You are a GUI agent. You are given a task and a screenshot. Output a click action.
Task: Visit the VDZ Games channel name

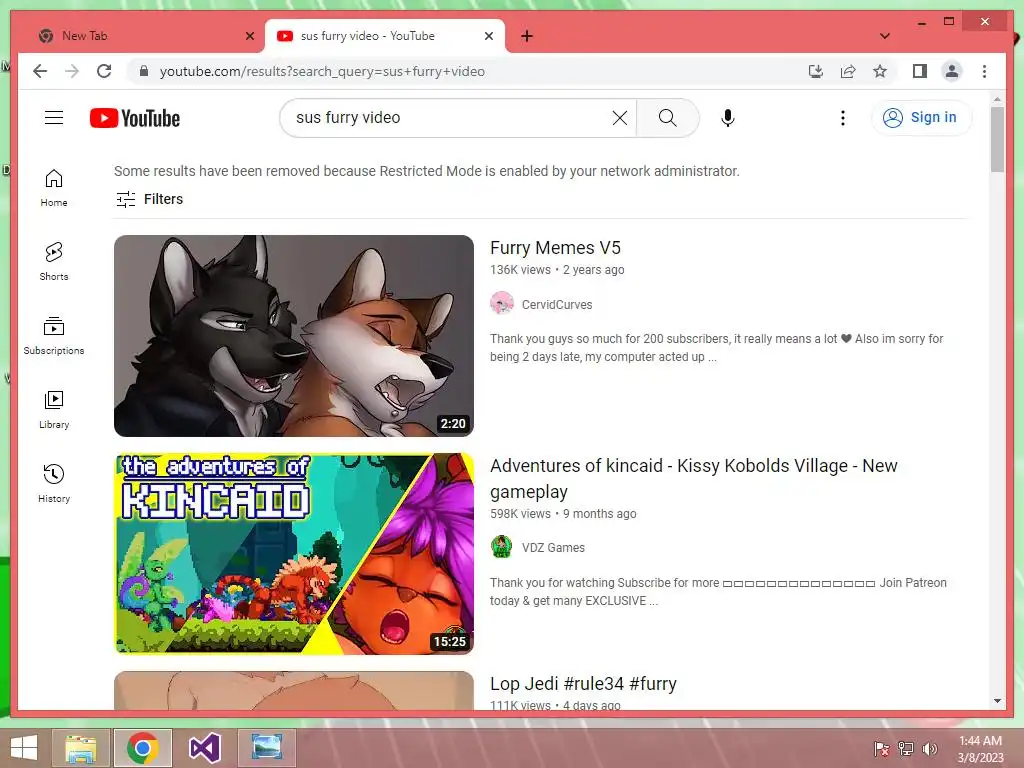[553, 548]
